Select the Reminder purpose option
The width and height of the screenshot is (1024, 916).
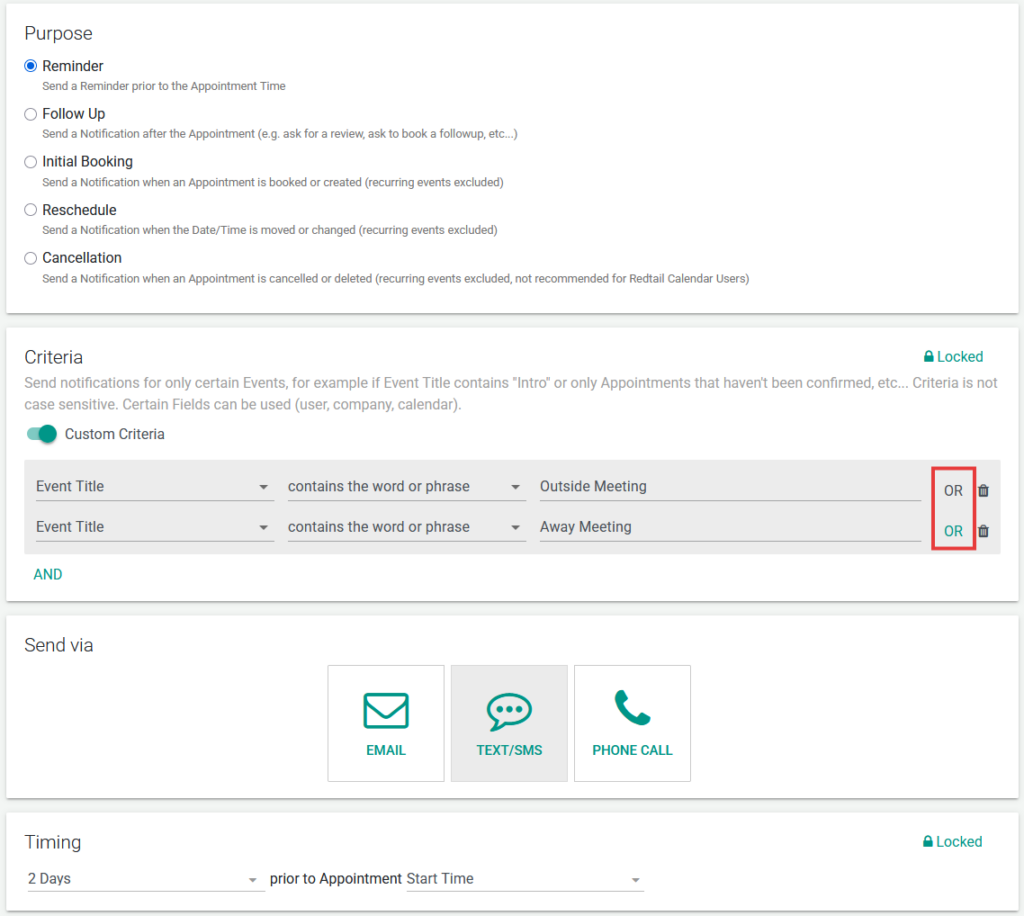pos(31,66)
